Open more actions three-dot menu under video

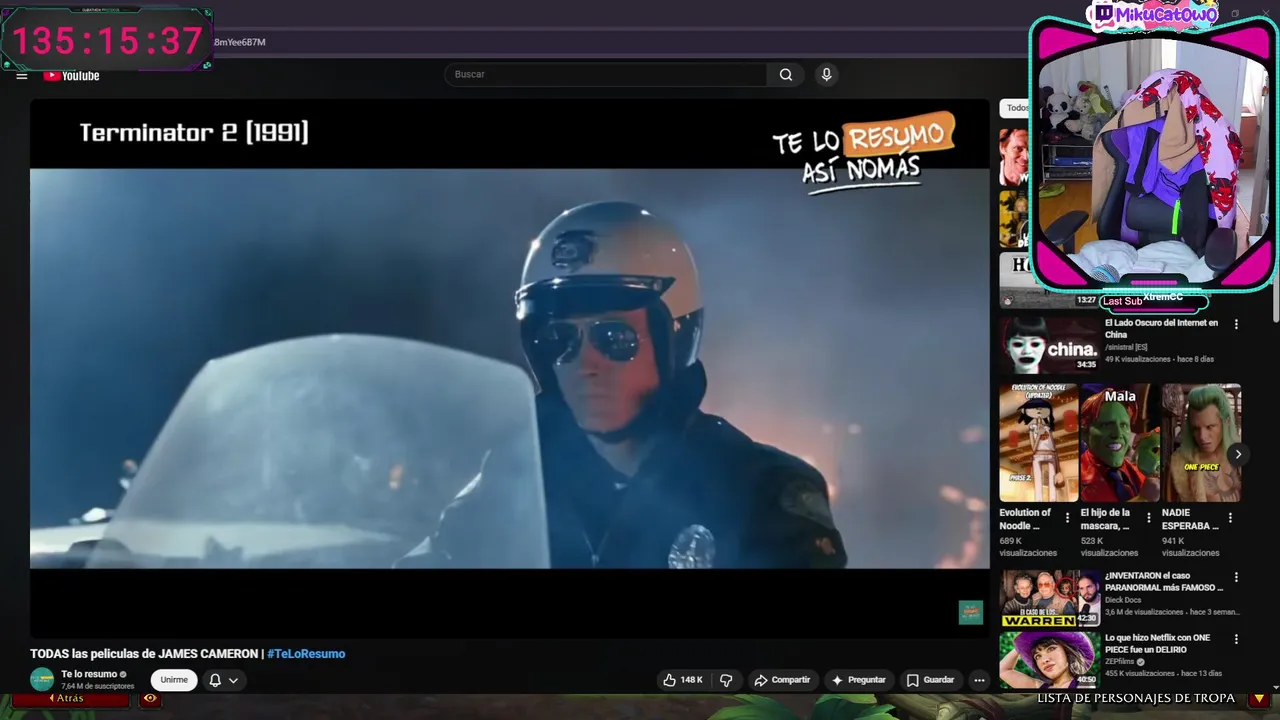[979, 680]
